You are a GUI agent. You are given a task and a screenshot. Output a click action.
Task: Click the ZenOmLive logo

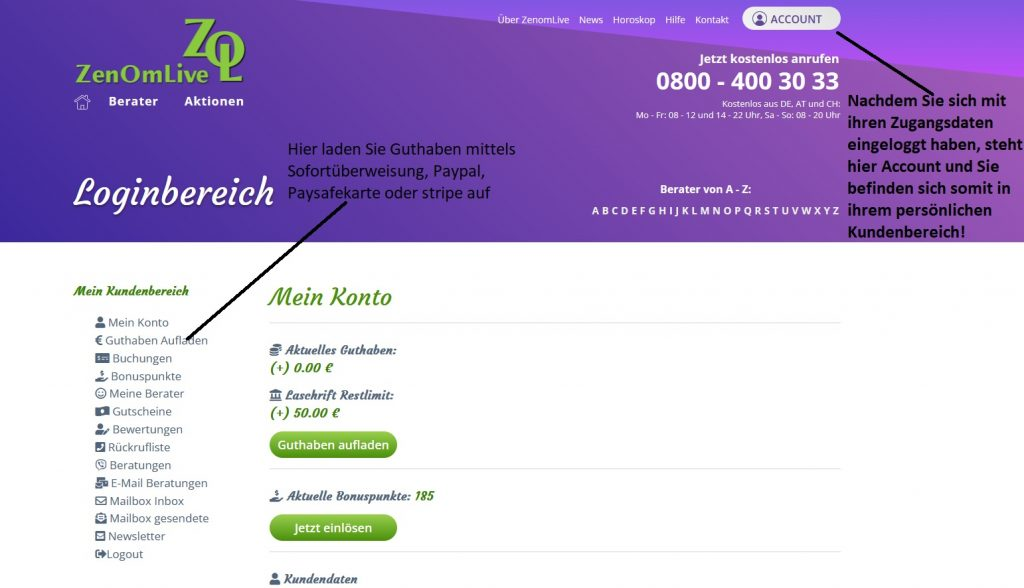pyautogui.click(x=160, y=52)
